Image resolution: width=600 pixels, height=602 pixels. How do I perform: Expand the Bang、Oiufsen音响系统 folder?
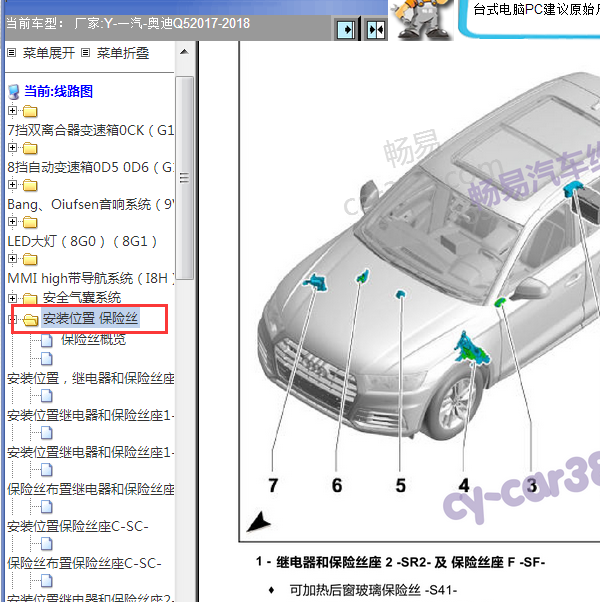pos(12,185)
